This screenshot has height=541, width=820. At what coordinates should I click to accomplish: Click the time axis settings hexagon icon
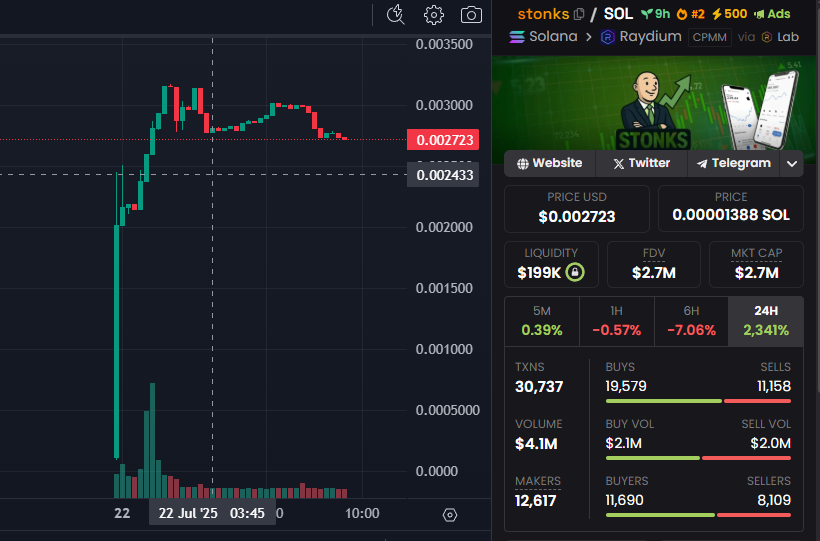point(450,515)
